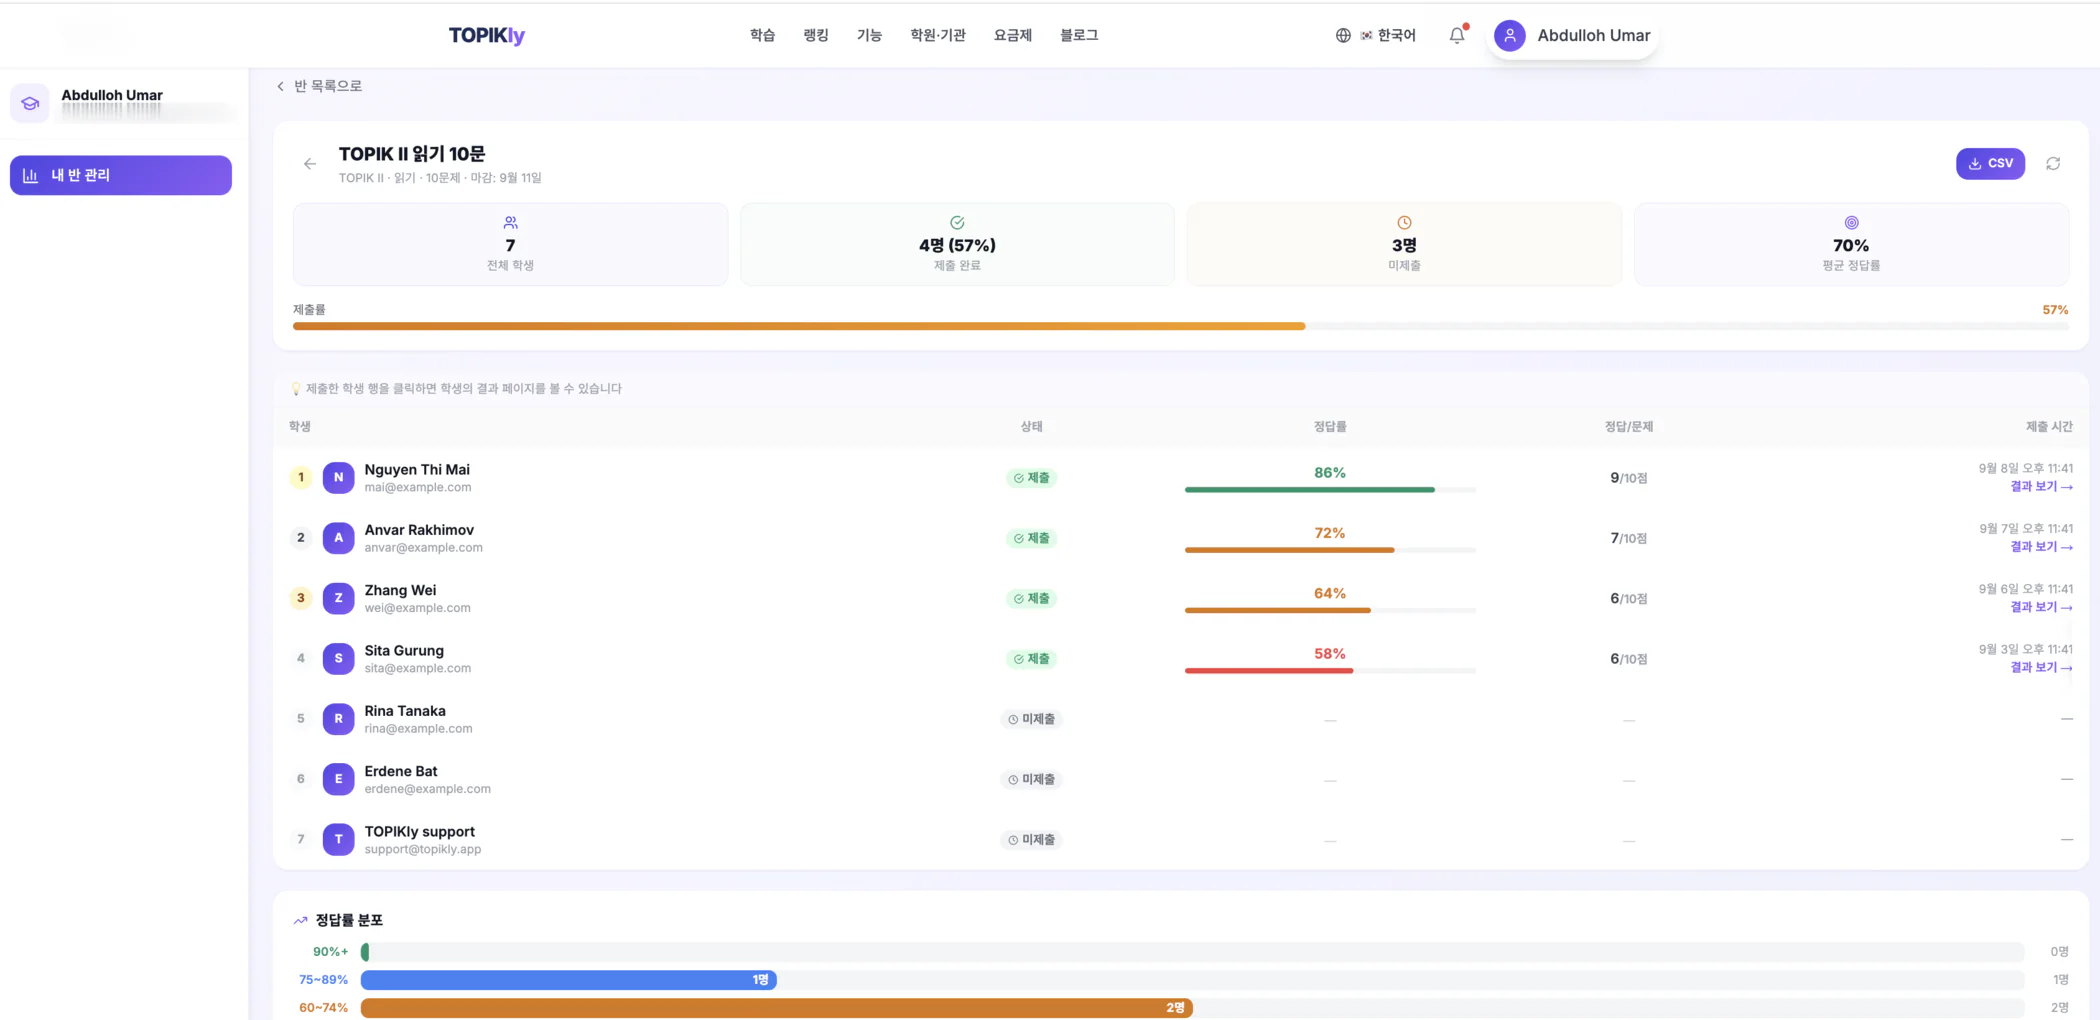Click Sita Gurung's S avatar
Screen dimensions: 2100x1020
[338, 658]
